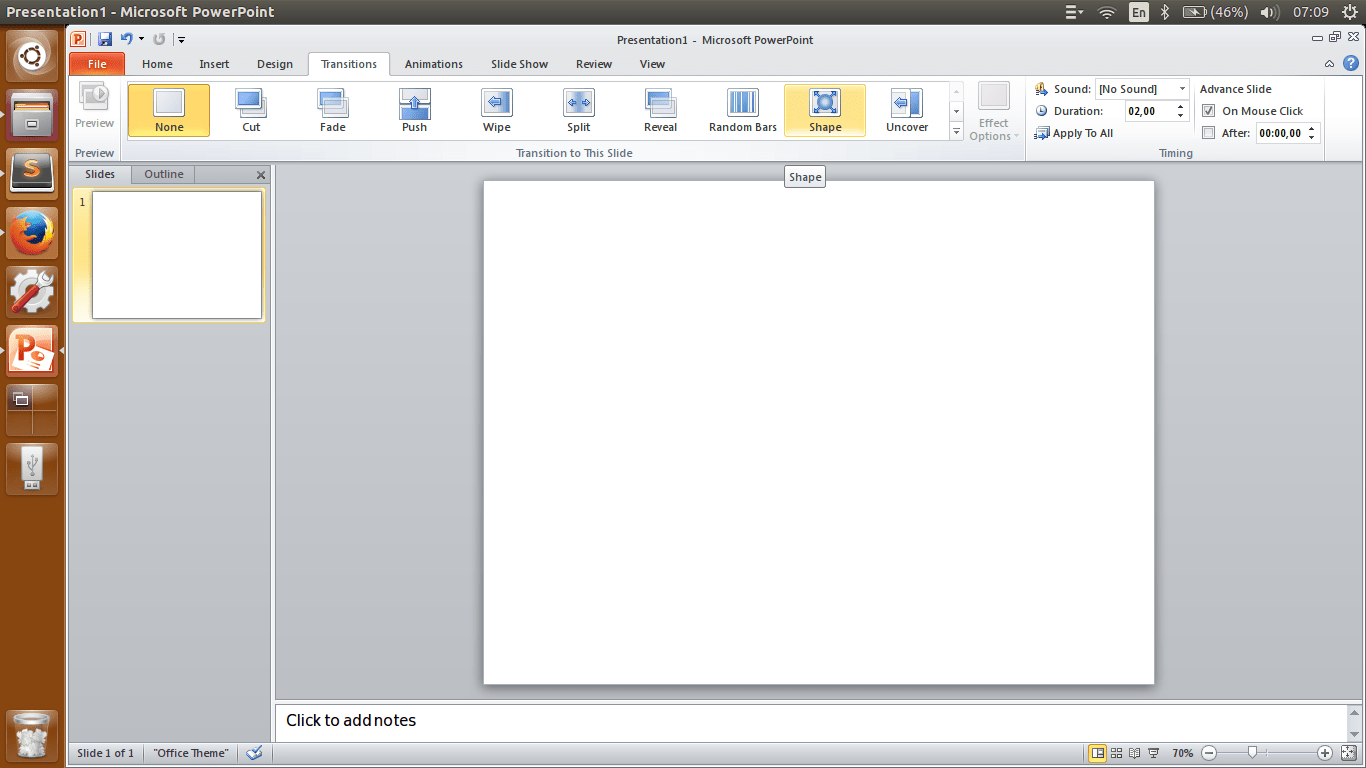1366x768 pixels.
Task: Decrease Duration with down spinner
Action: [1181, 116]
